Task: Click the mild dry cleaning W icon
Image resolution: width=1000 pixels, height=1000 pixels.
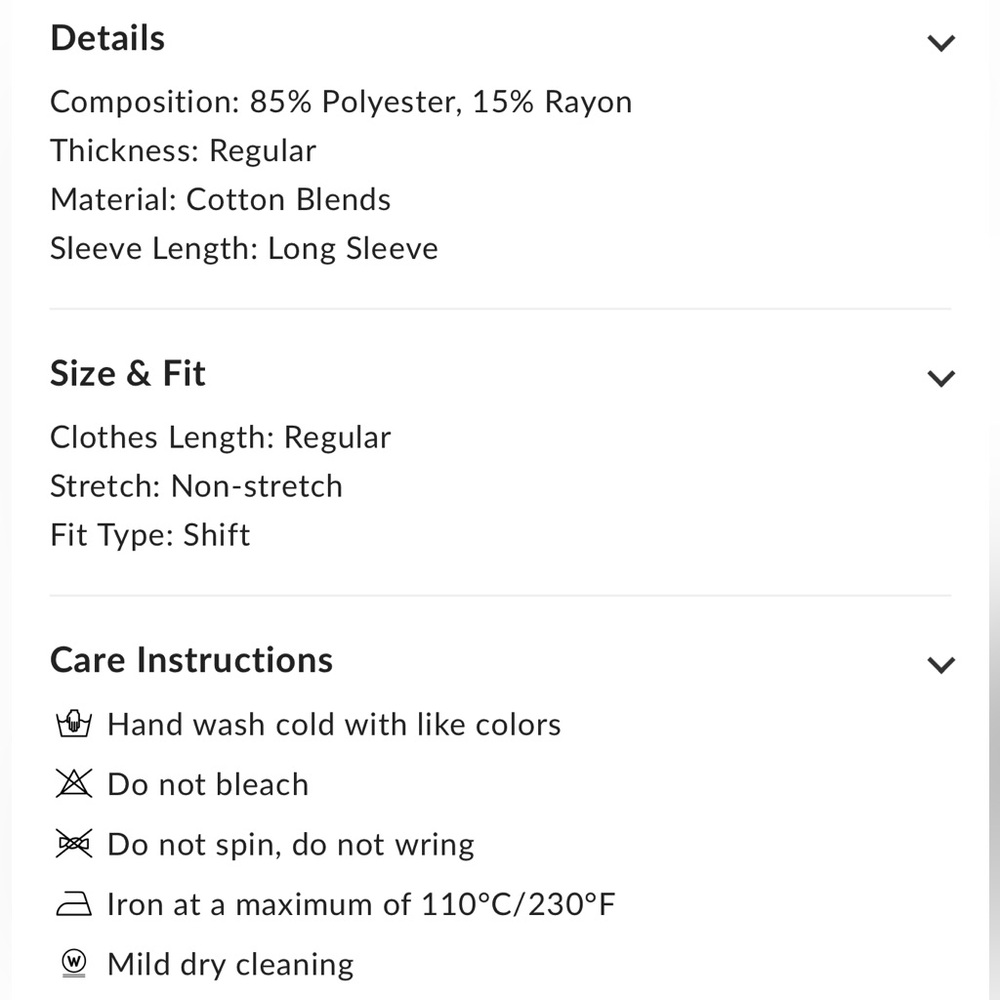Action: click(74, 962)
